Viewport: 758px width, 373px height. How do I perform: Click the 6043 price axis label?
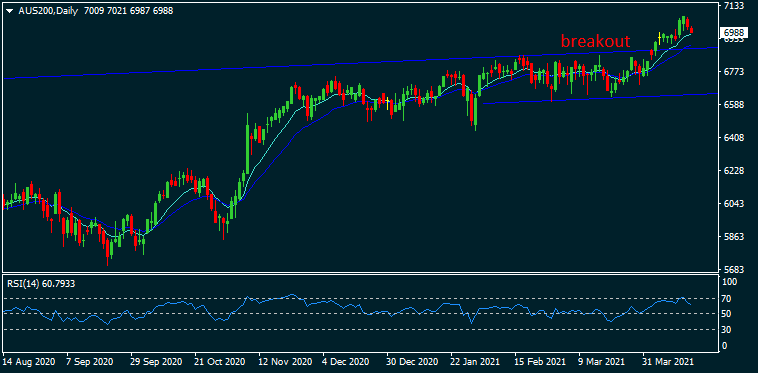coord(733,204)
